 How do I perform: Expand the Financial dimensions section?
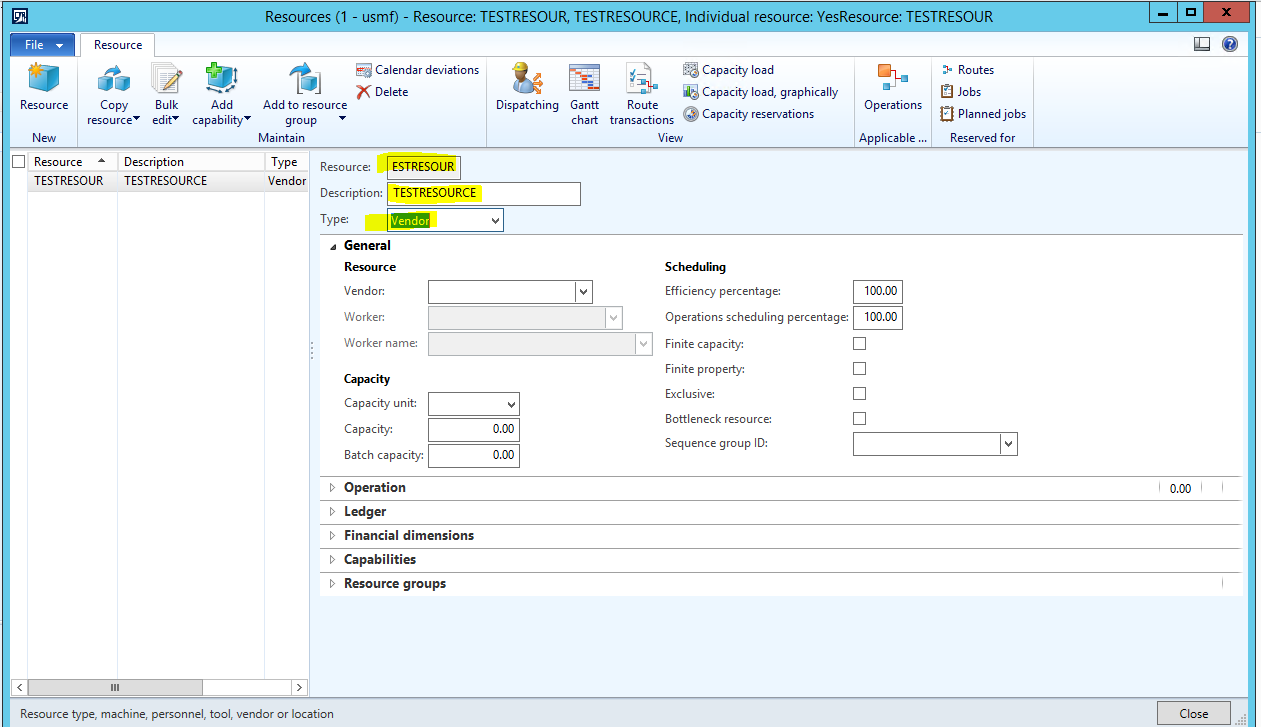pos(408,536)
